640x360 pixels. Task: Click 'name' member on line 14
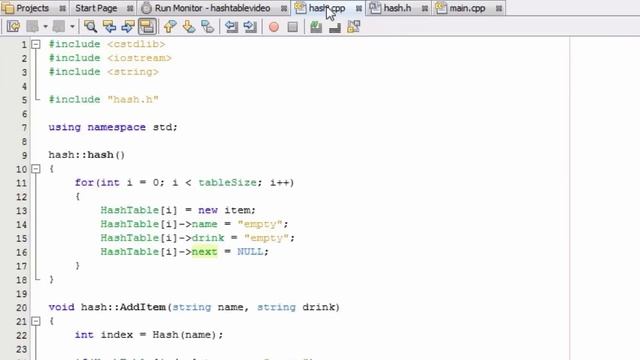click(x=204, y=224)
